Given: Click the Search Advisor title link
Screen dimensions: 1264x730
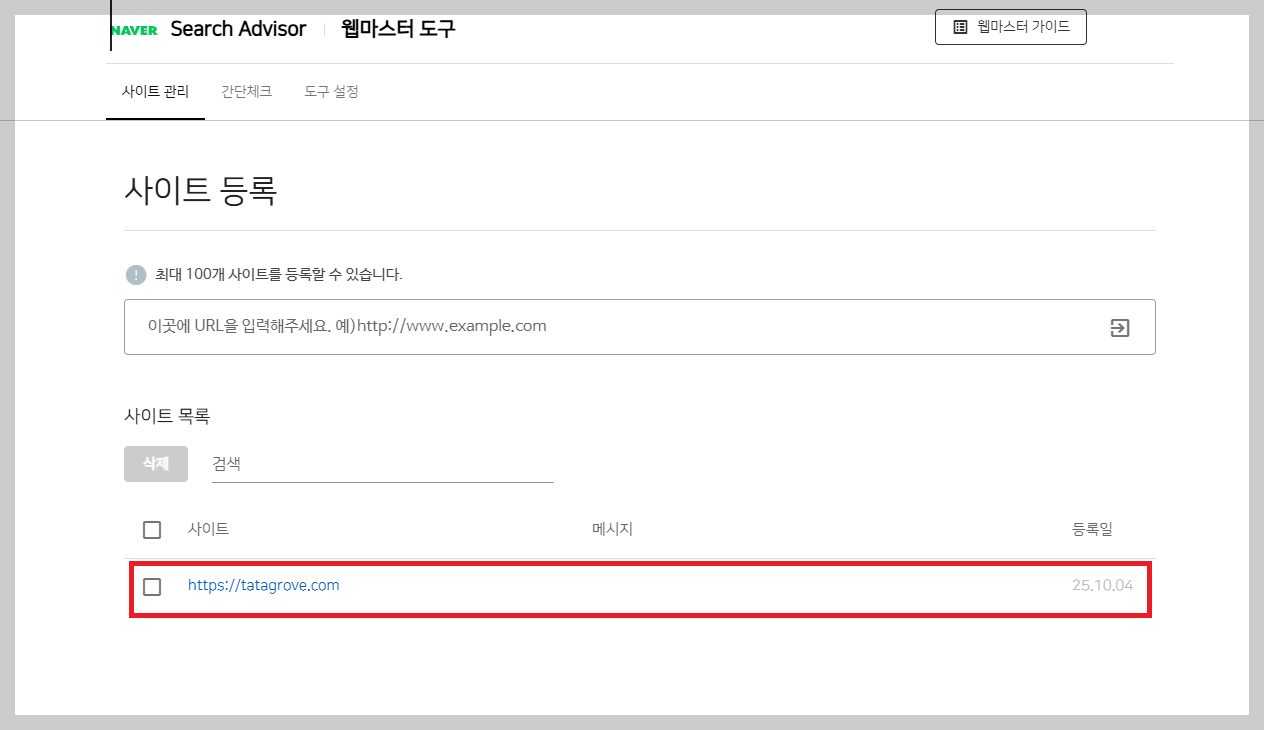Looking at the screenshot, I should pyautogui.click(x=239, y=28).
